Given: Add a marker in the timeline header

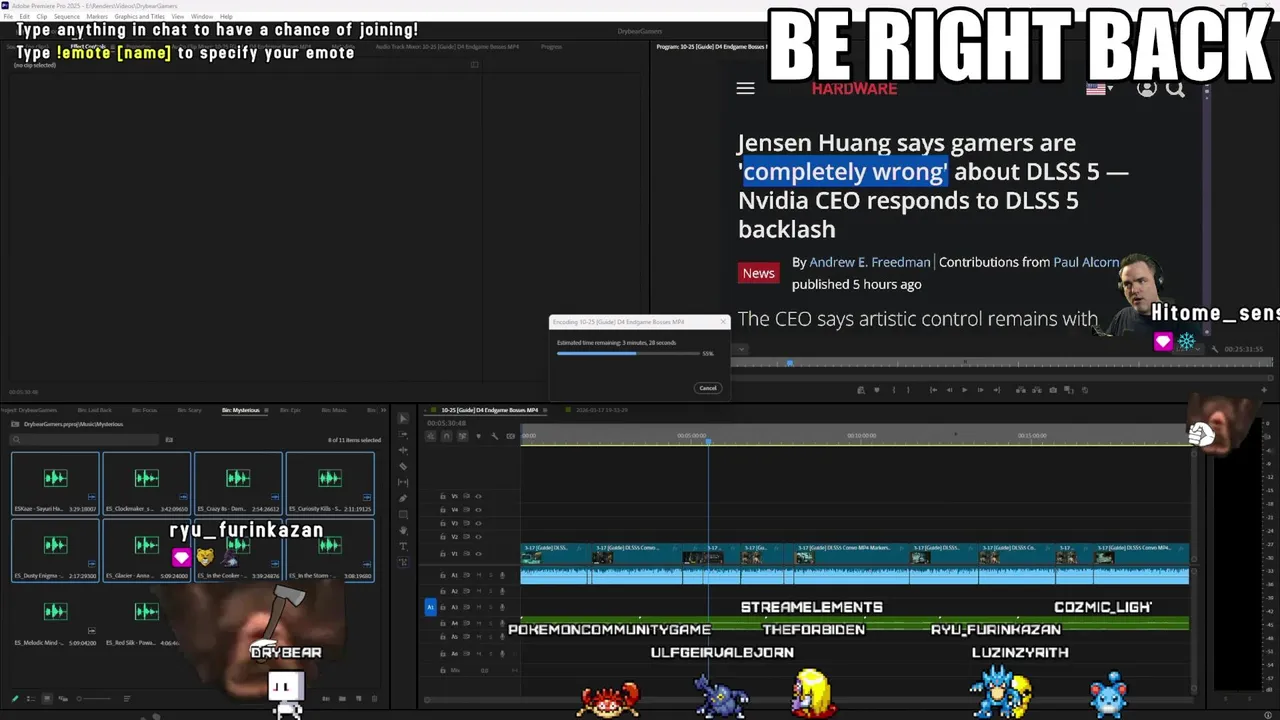Looking at the screenshot, I should pos(478,436).
